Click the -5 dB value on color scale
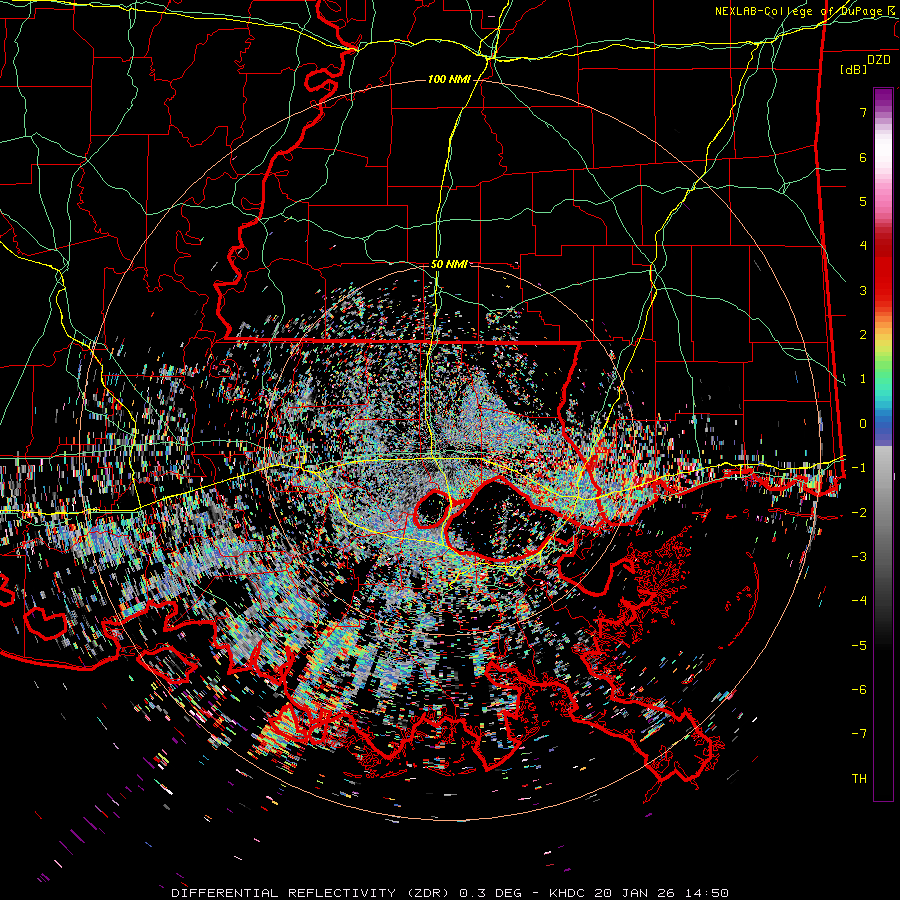This screenshot has height=900, width=900. click(x=859, y=645)
